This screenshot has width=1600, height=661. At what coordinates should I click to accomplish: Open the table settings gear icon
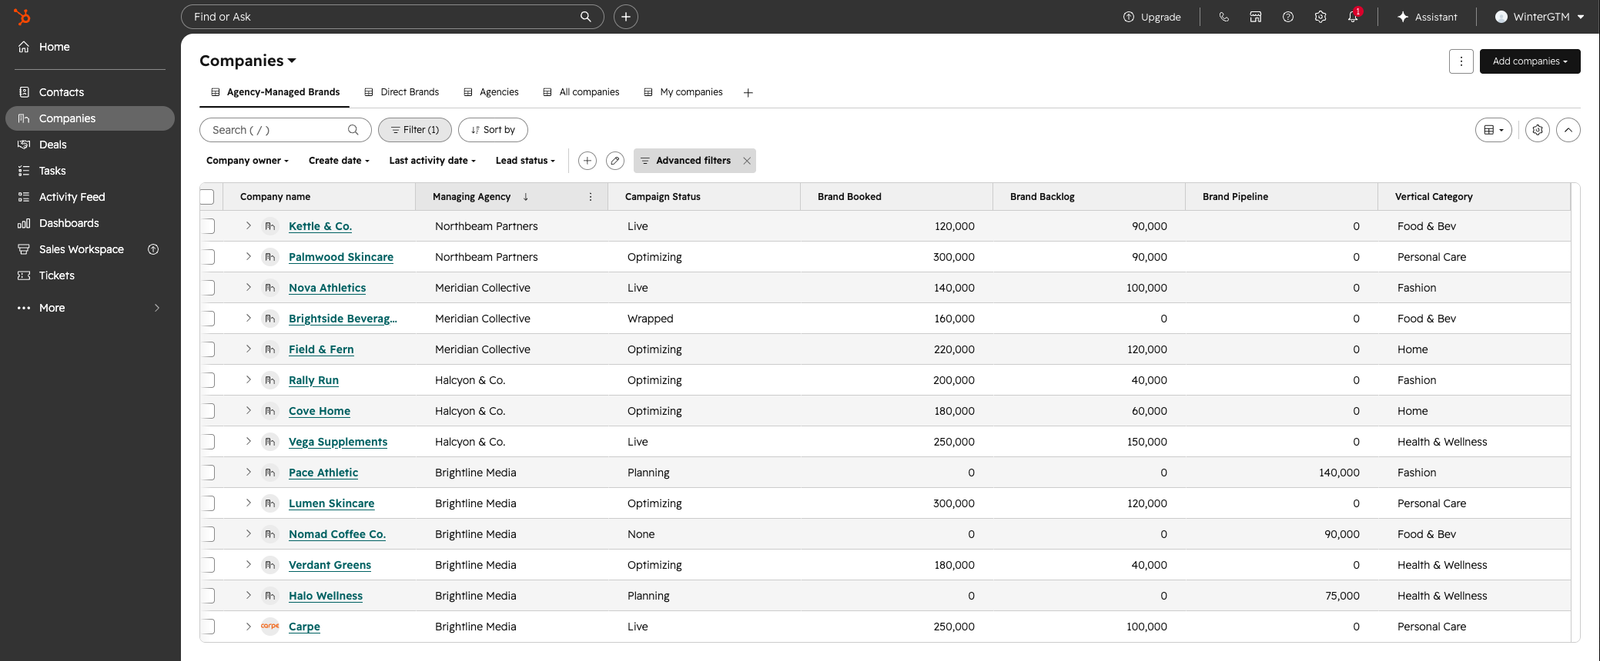[x=1538, y=130]
